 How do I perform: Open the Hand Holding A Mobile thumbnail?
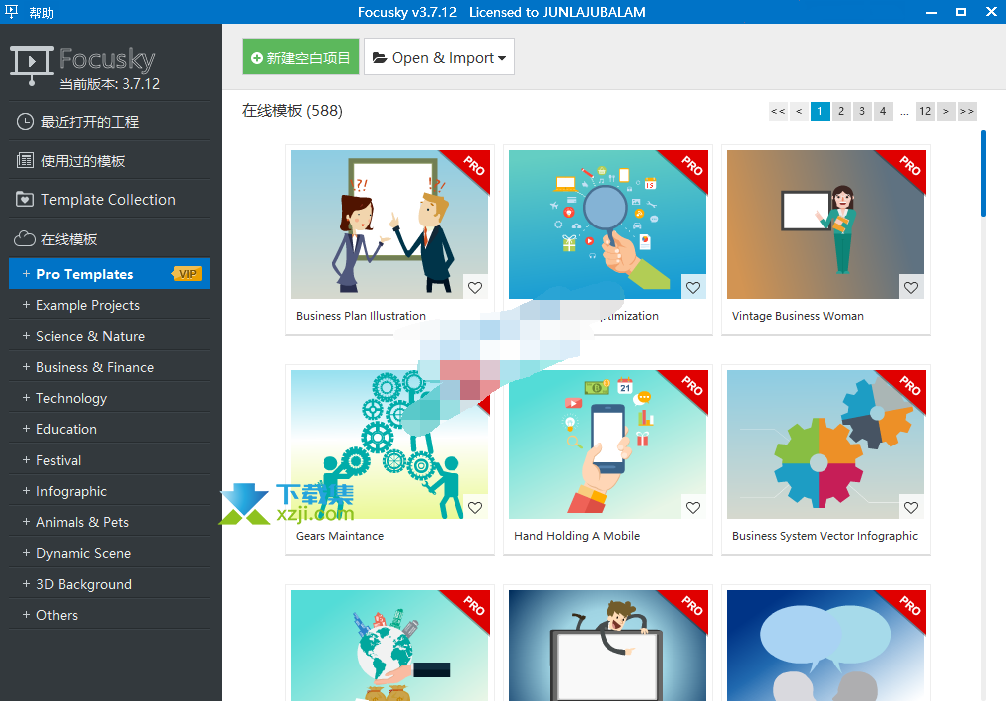click(x=608, y=444)
